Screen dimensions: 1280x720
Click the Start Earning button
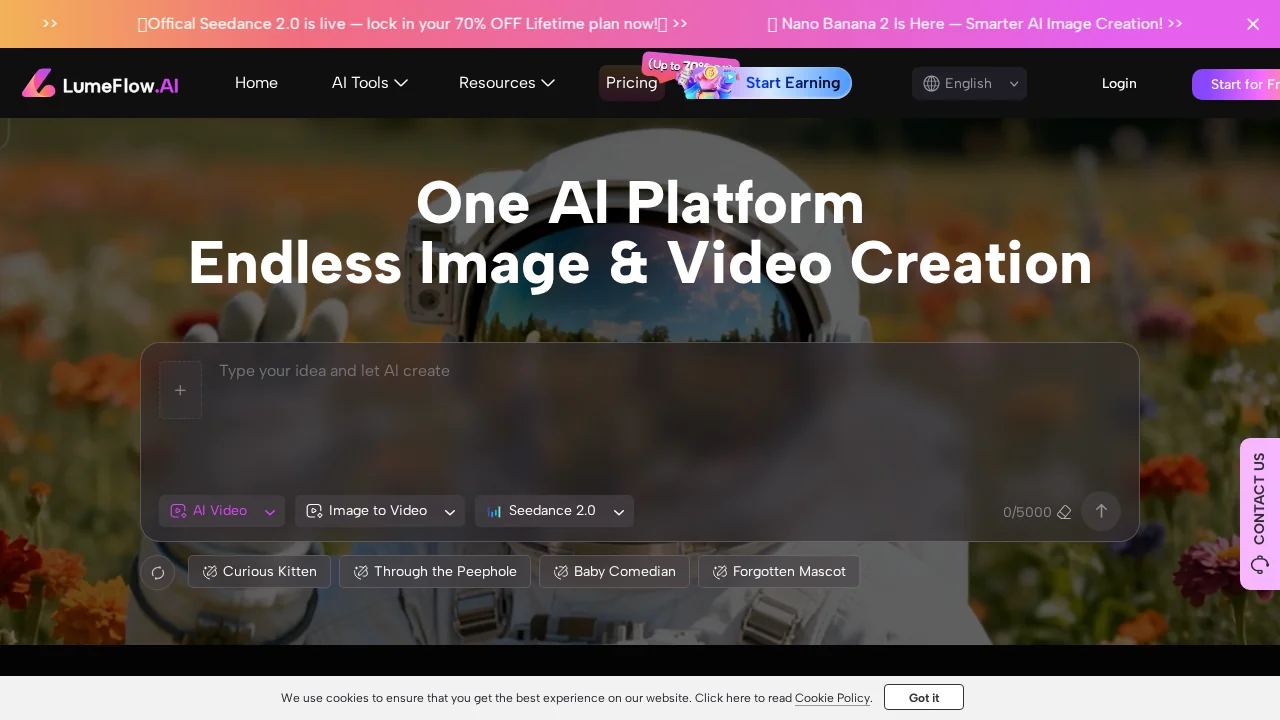click(793, 83)
